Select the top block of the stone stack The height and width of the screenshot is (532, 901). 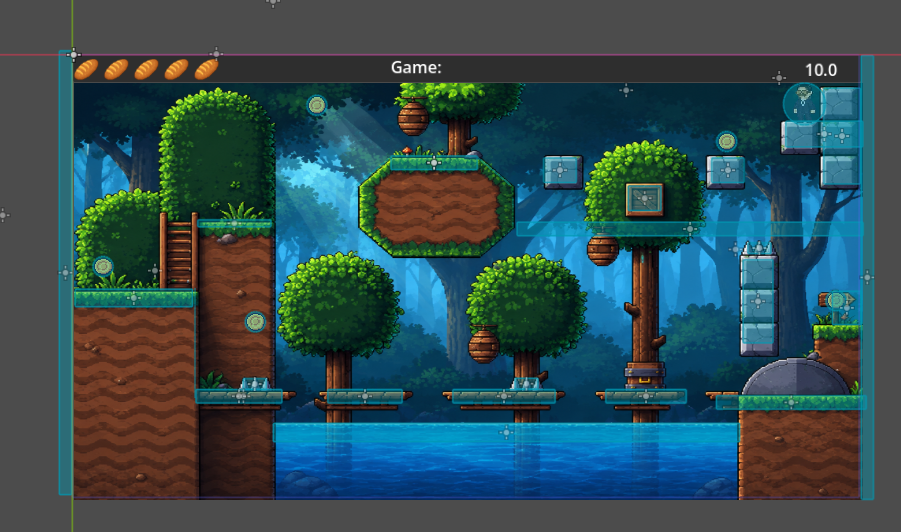coord(758,272)
